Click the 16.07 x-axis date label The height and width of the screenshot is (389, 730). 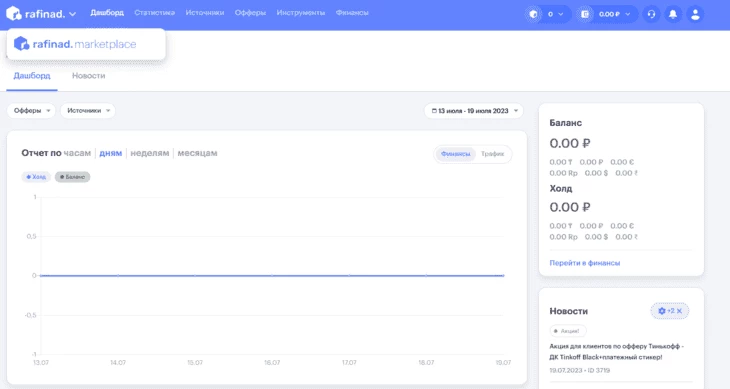pyautogui.click(x=272, y=362)
